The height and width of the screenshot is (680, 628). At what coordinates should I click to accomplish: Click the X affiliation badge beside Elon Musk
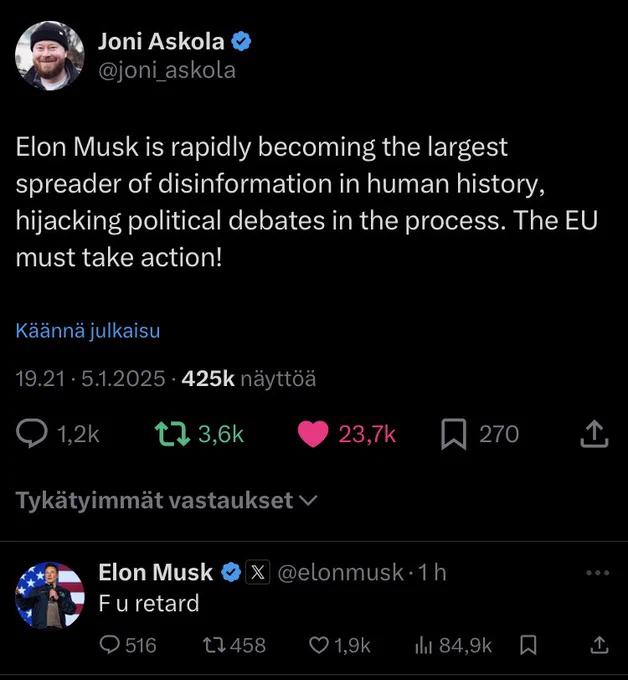point(258,572)
